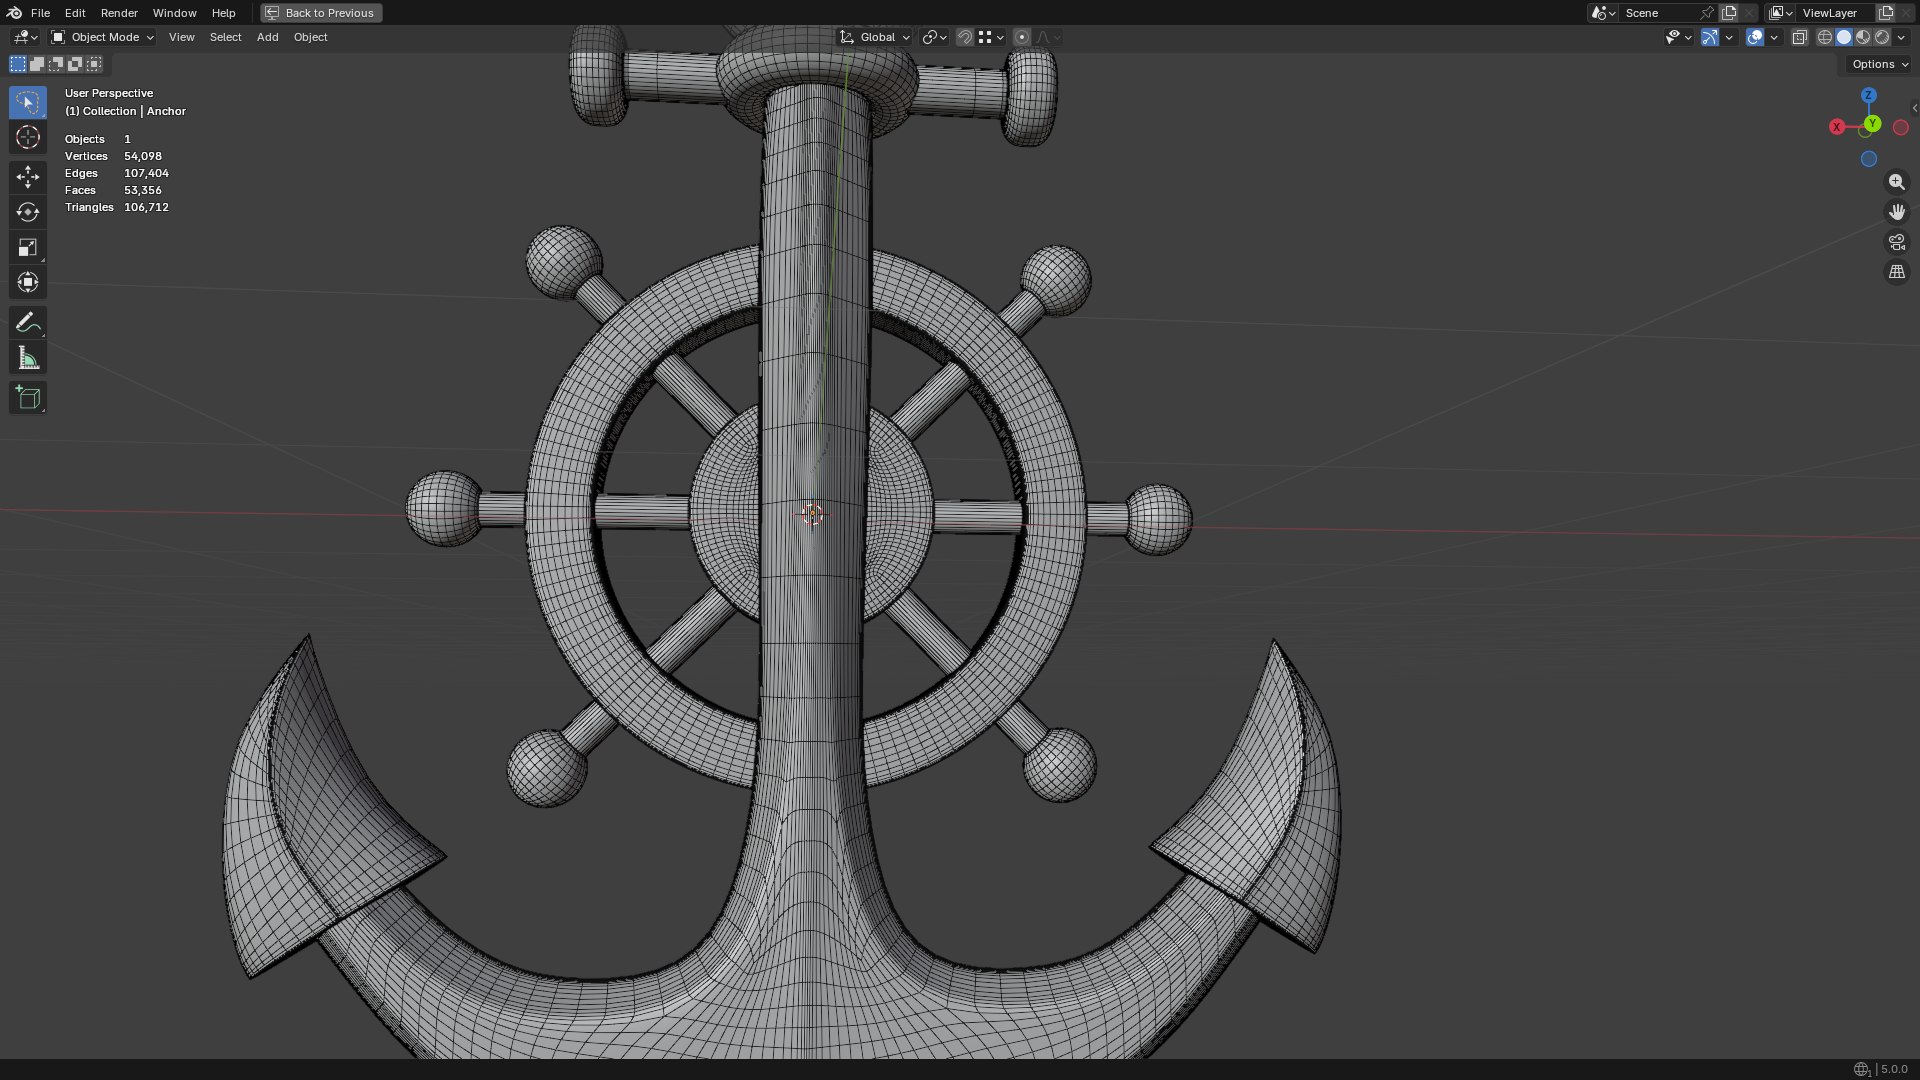Image resolution: width=1920 pixels, height=1080 pixels.
Task: Select the Scale tool
Action: click(28, 247)
